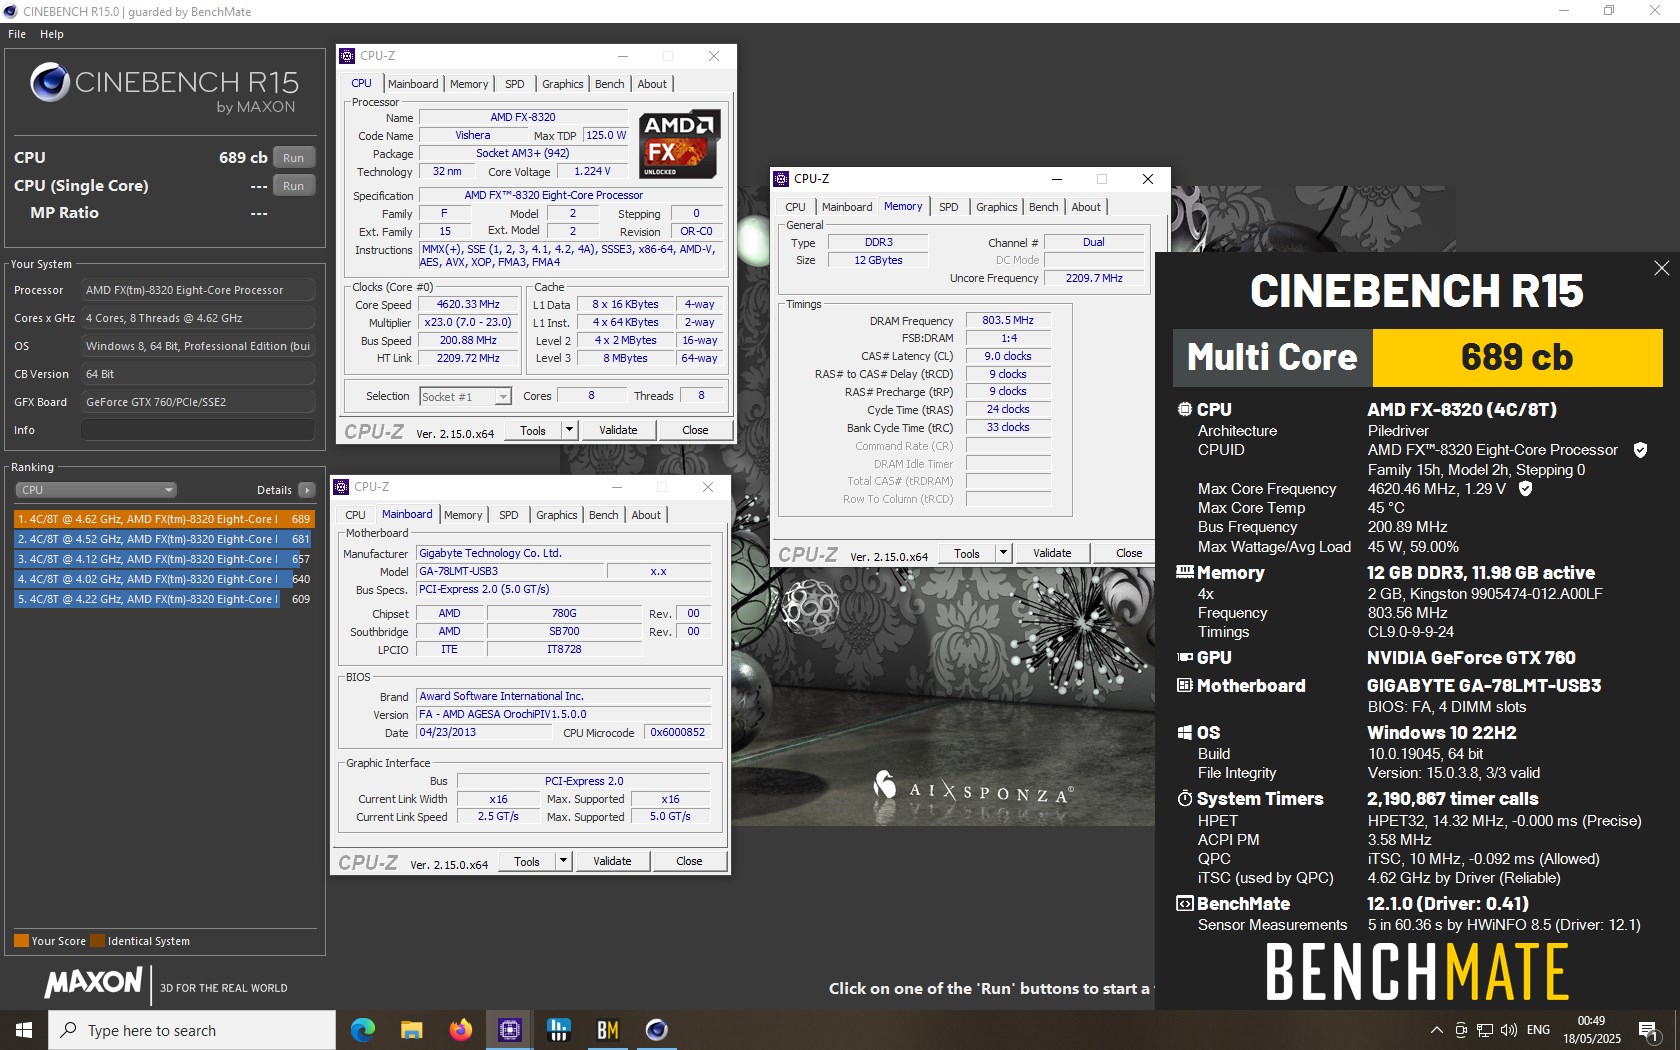Click the Cinebench logo sphere

click(49, 82)
